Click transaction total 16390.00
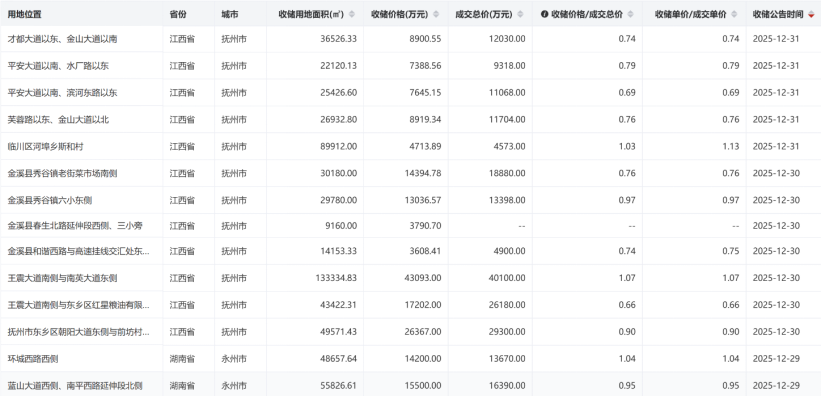This screenshot has width=824, height=401. click(507, 385)
